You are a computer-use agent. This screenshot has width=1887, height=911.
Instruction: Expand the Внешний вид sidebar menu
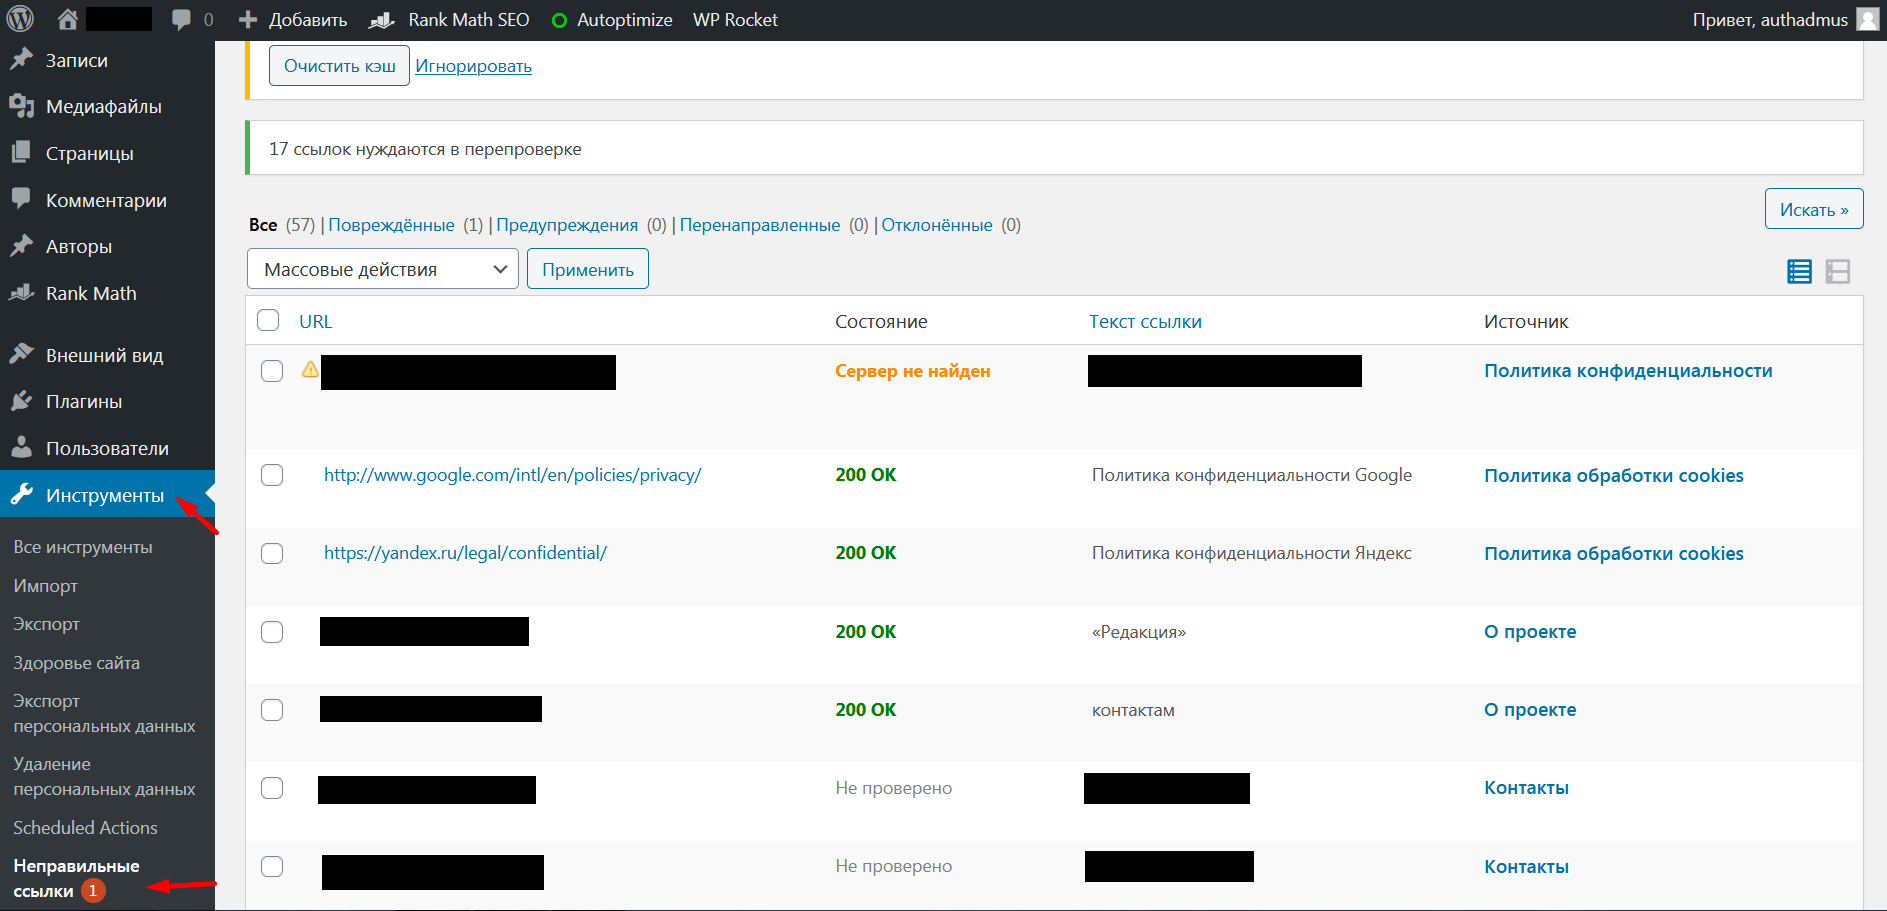tap(105, 354)
